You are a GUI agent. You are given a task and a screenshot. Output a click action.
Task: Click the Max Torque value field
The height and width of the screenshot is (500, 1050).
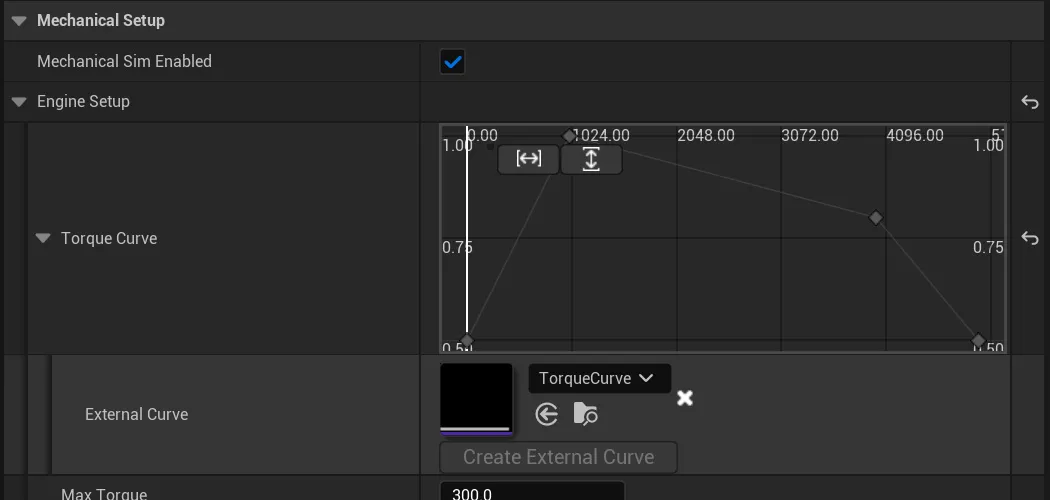(x=532, y=491)
